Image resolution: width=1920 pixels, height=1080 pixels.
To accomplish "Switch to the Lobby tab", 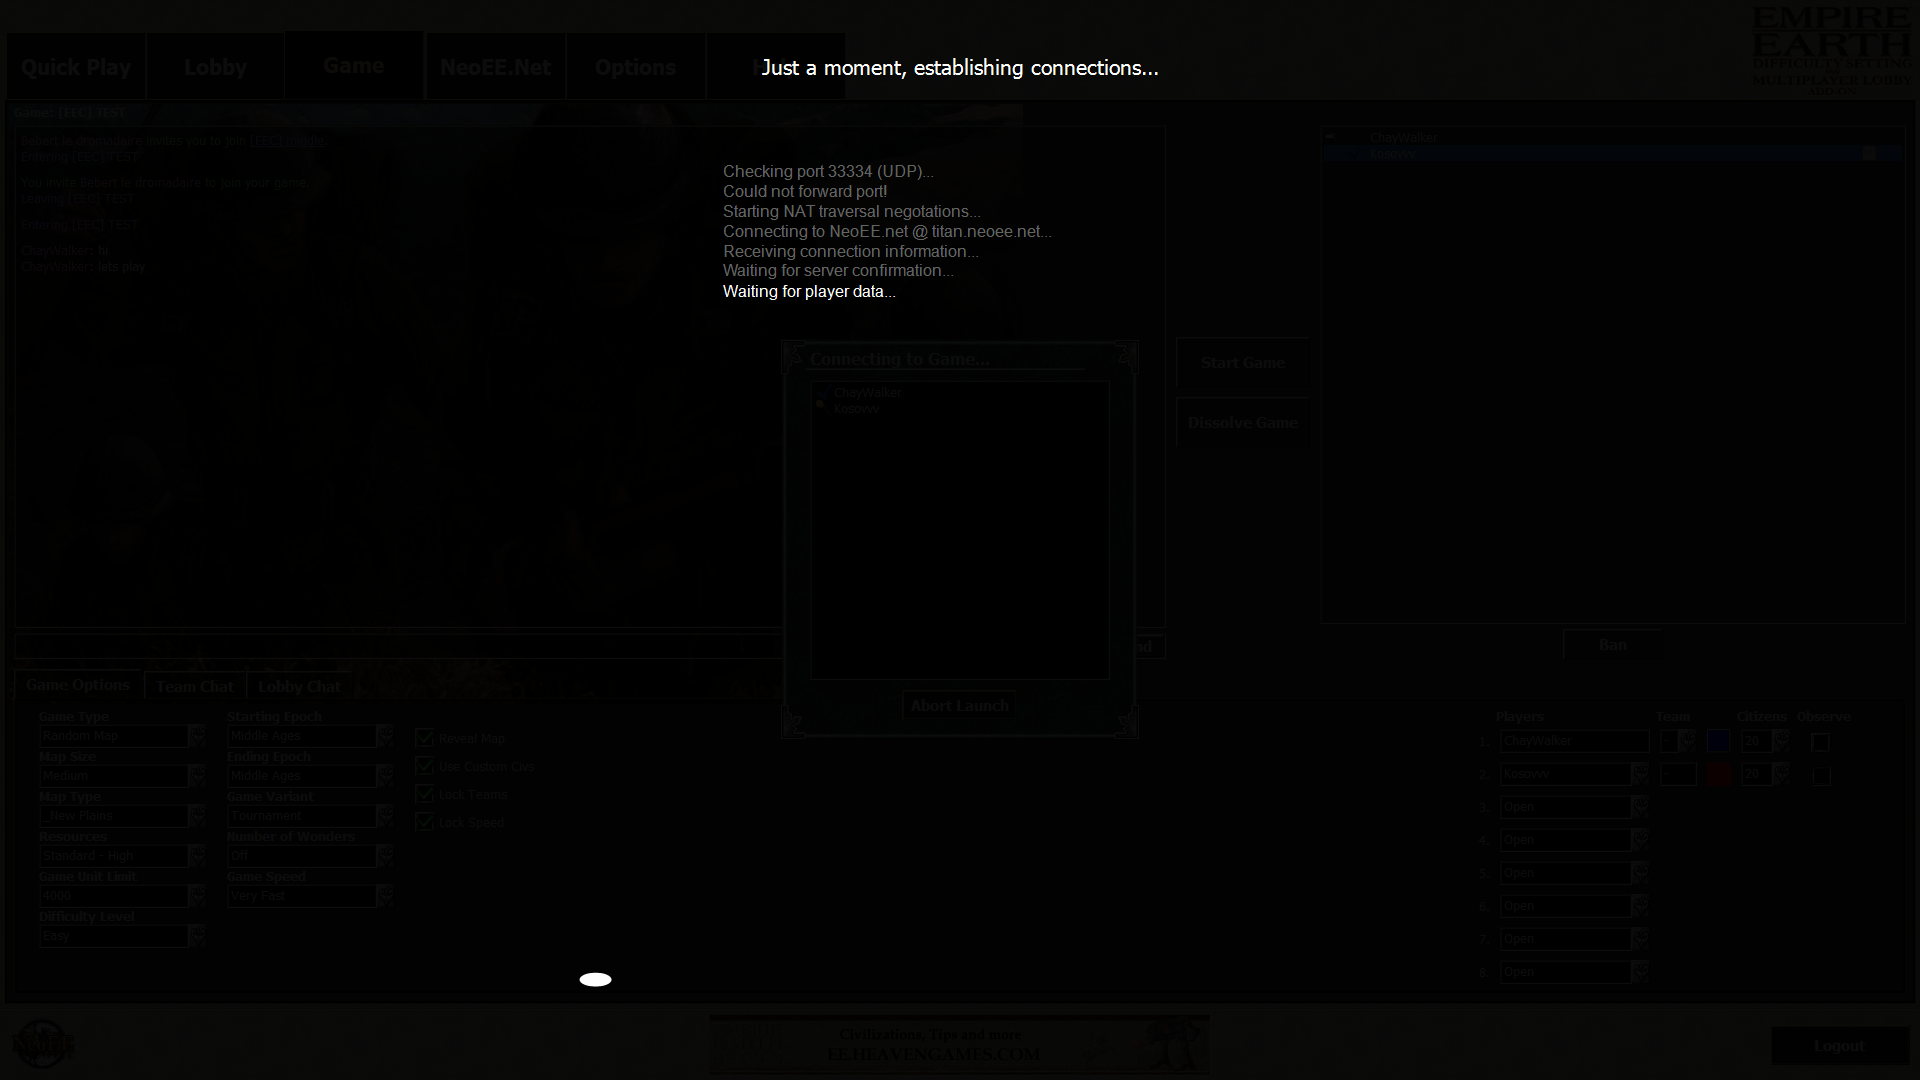I will click(x=215, y=67).
